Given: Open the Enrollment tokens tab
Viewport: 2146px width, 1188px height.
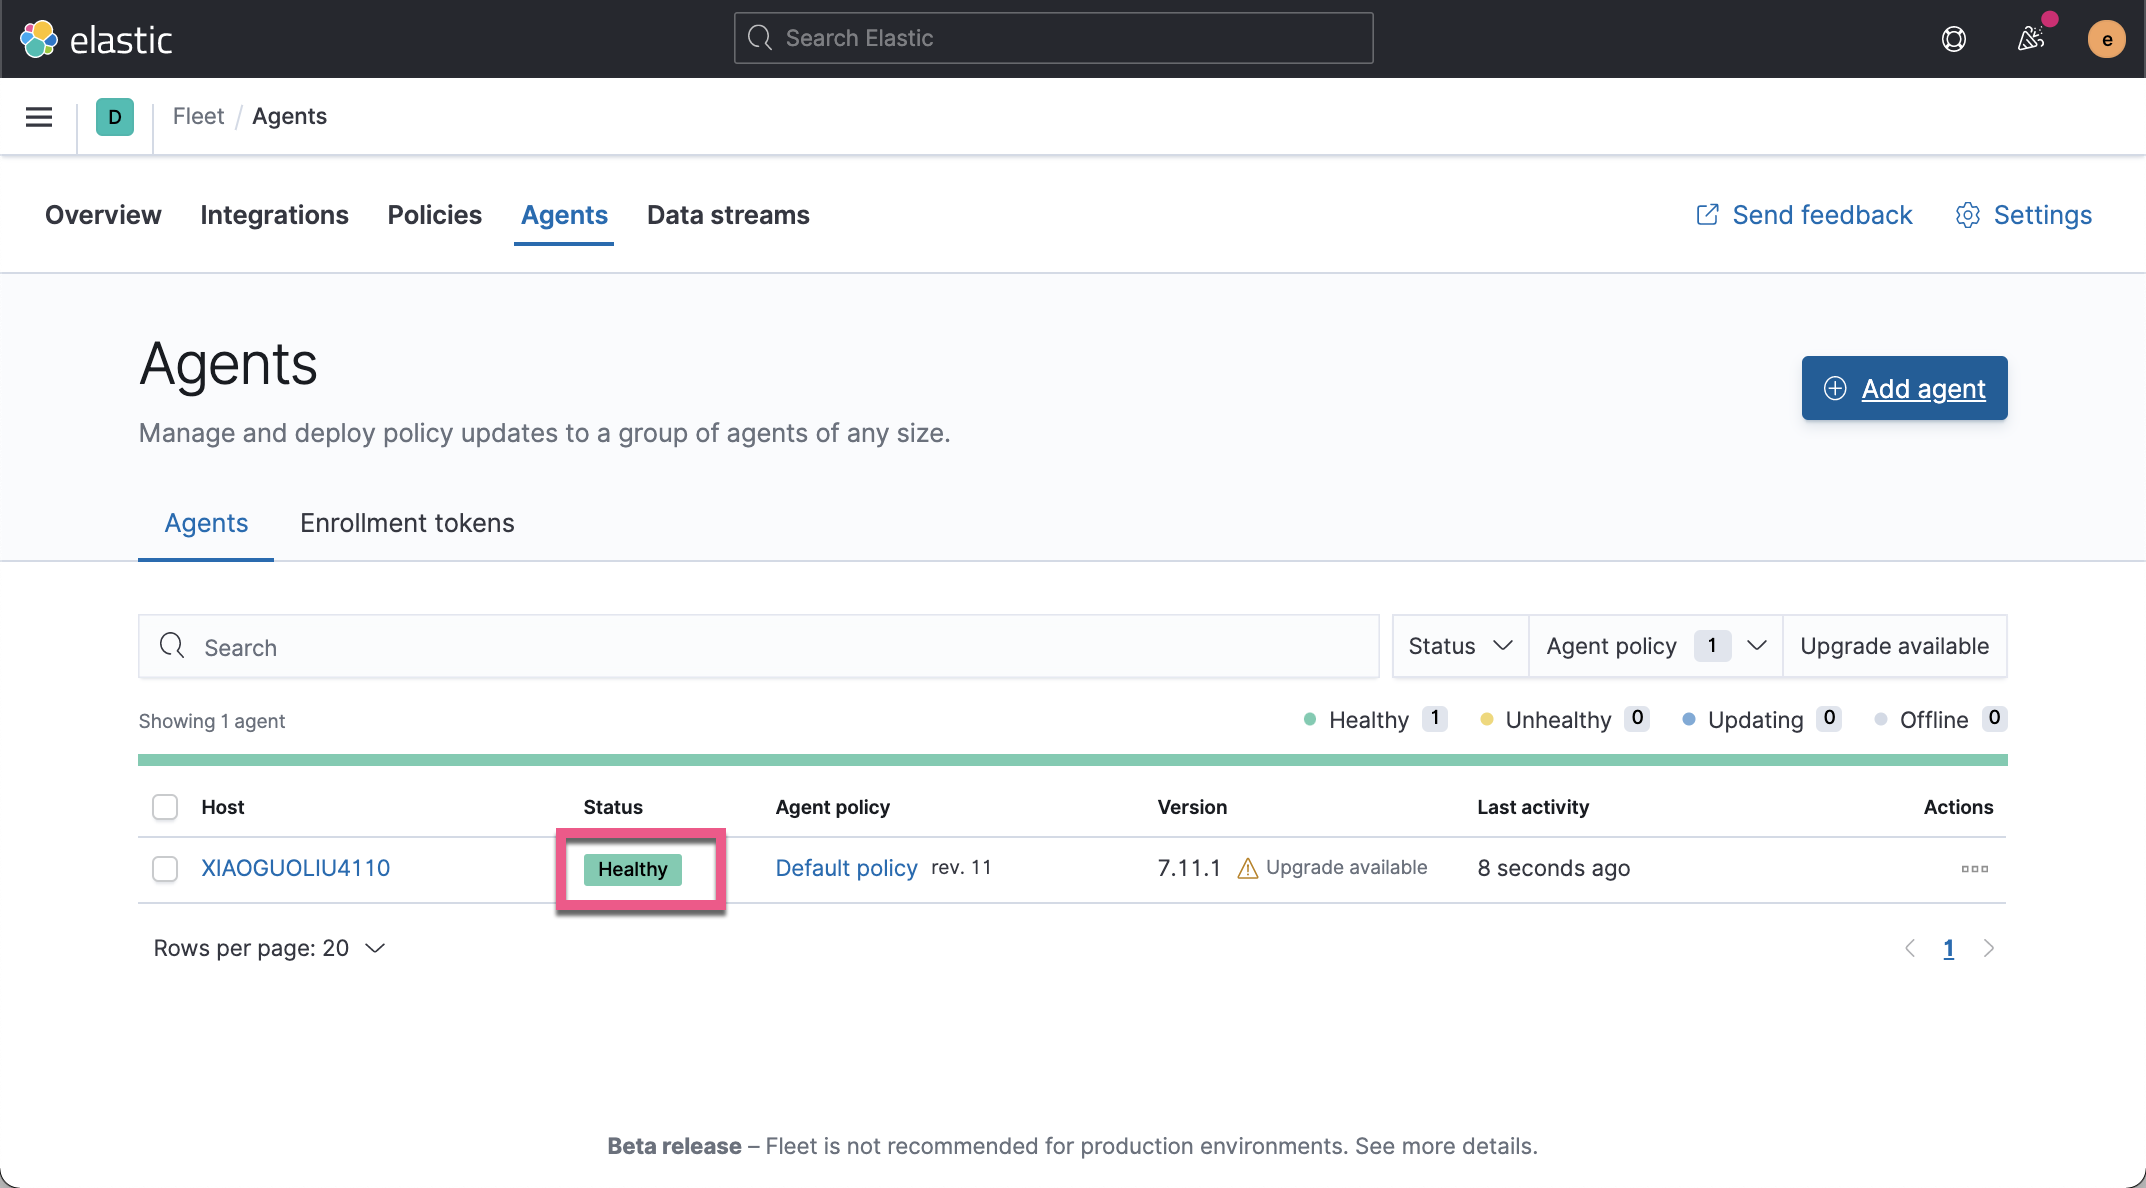Looking at the screenshot, I should [x=406, y=522].
